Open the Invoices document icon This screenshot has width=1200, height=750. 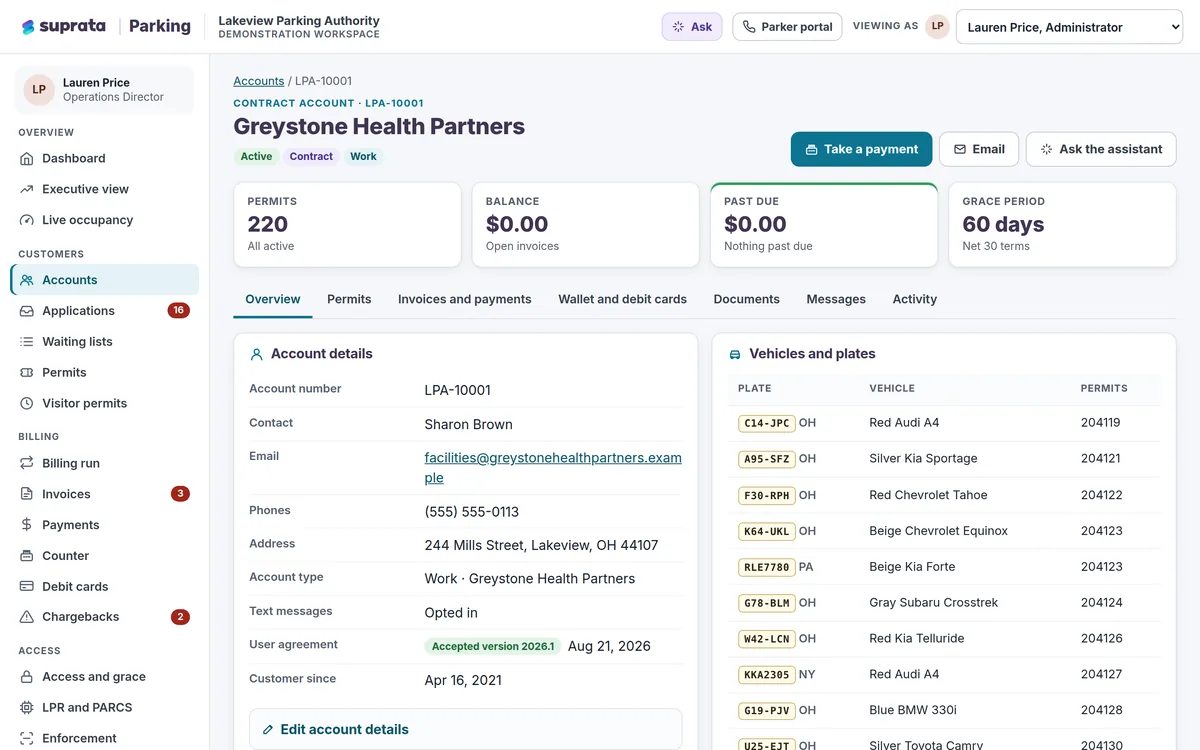click(x=27, y=494)
